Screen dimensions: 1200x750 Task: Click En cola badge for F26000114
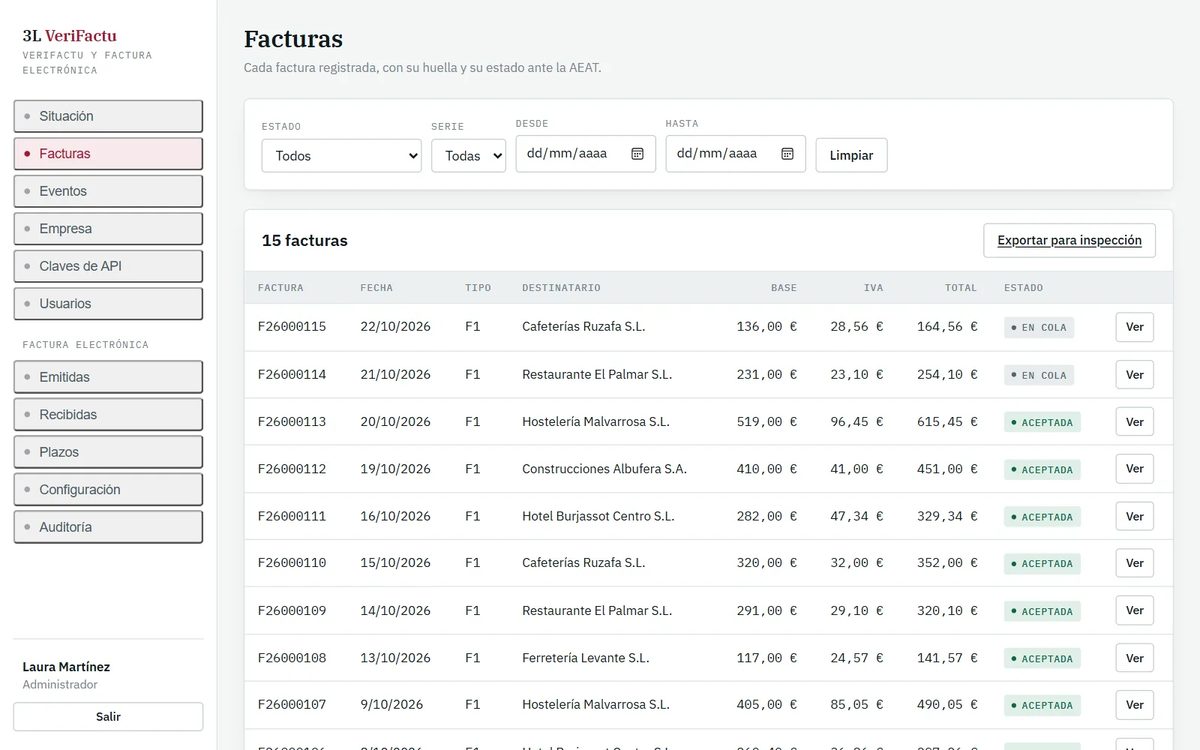[1039, 375]
